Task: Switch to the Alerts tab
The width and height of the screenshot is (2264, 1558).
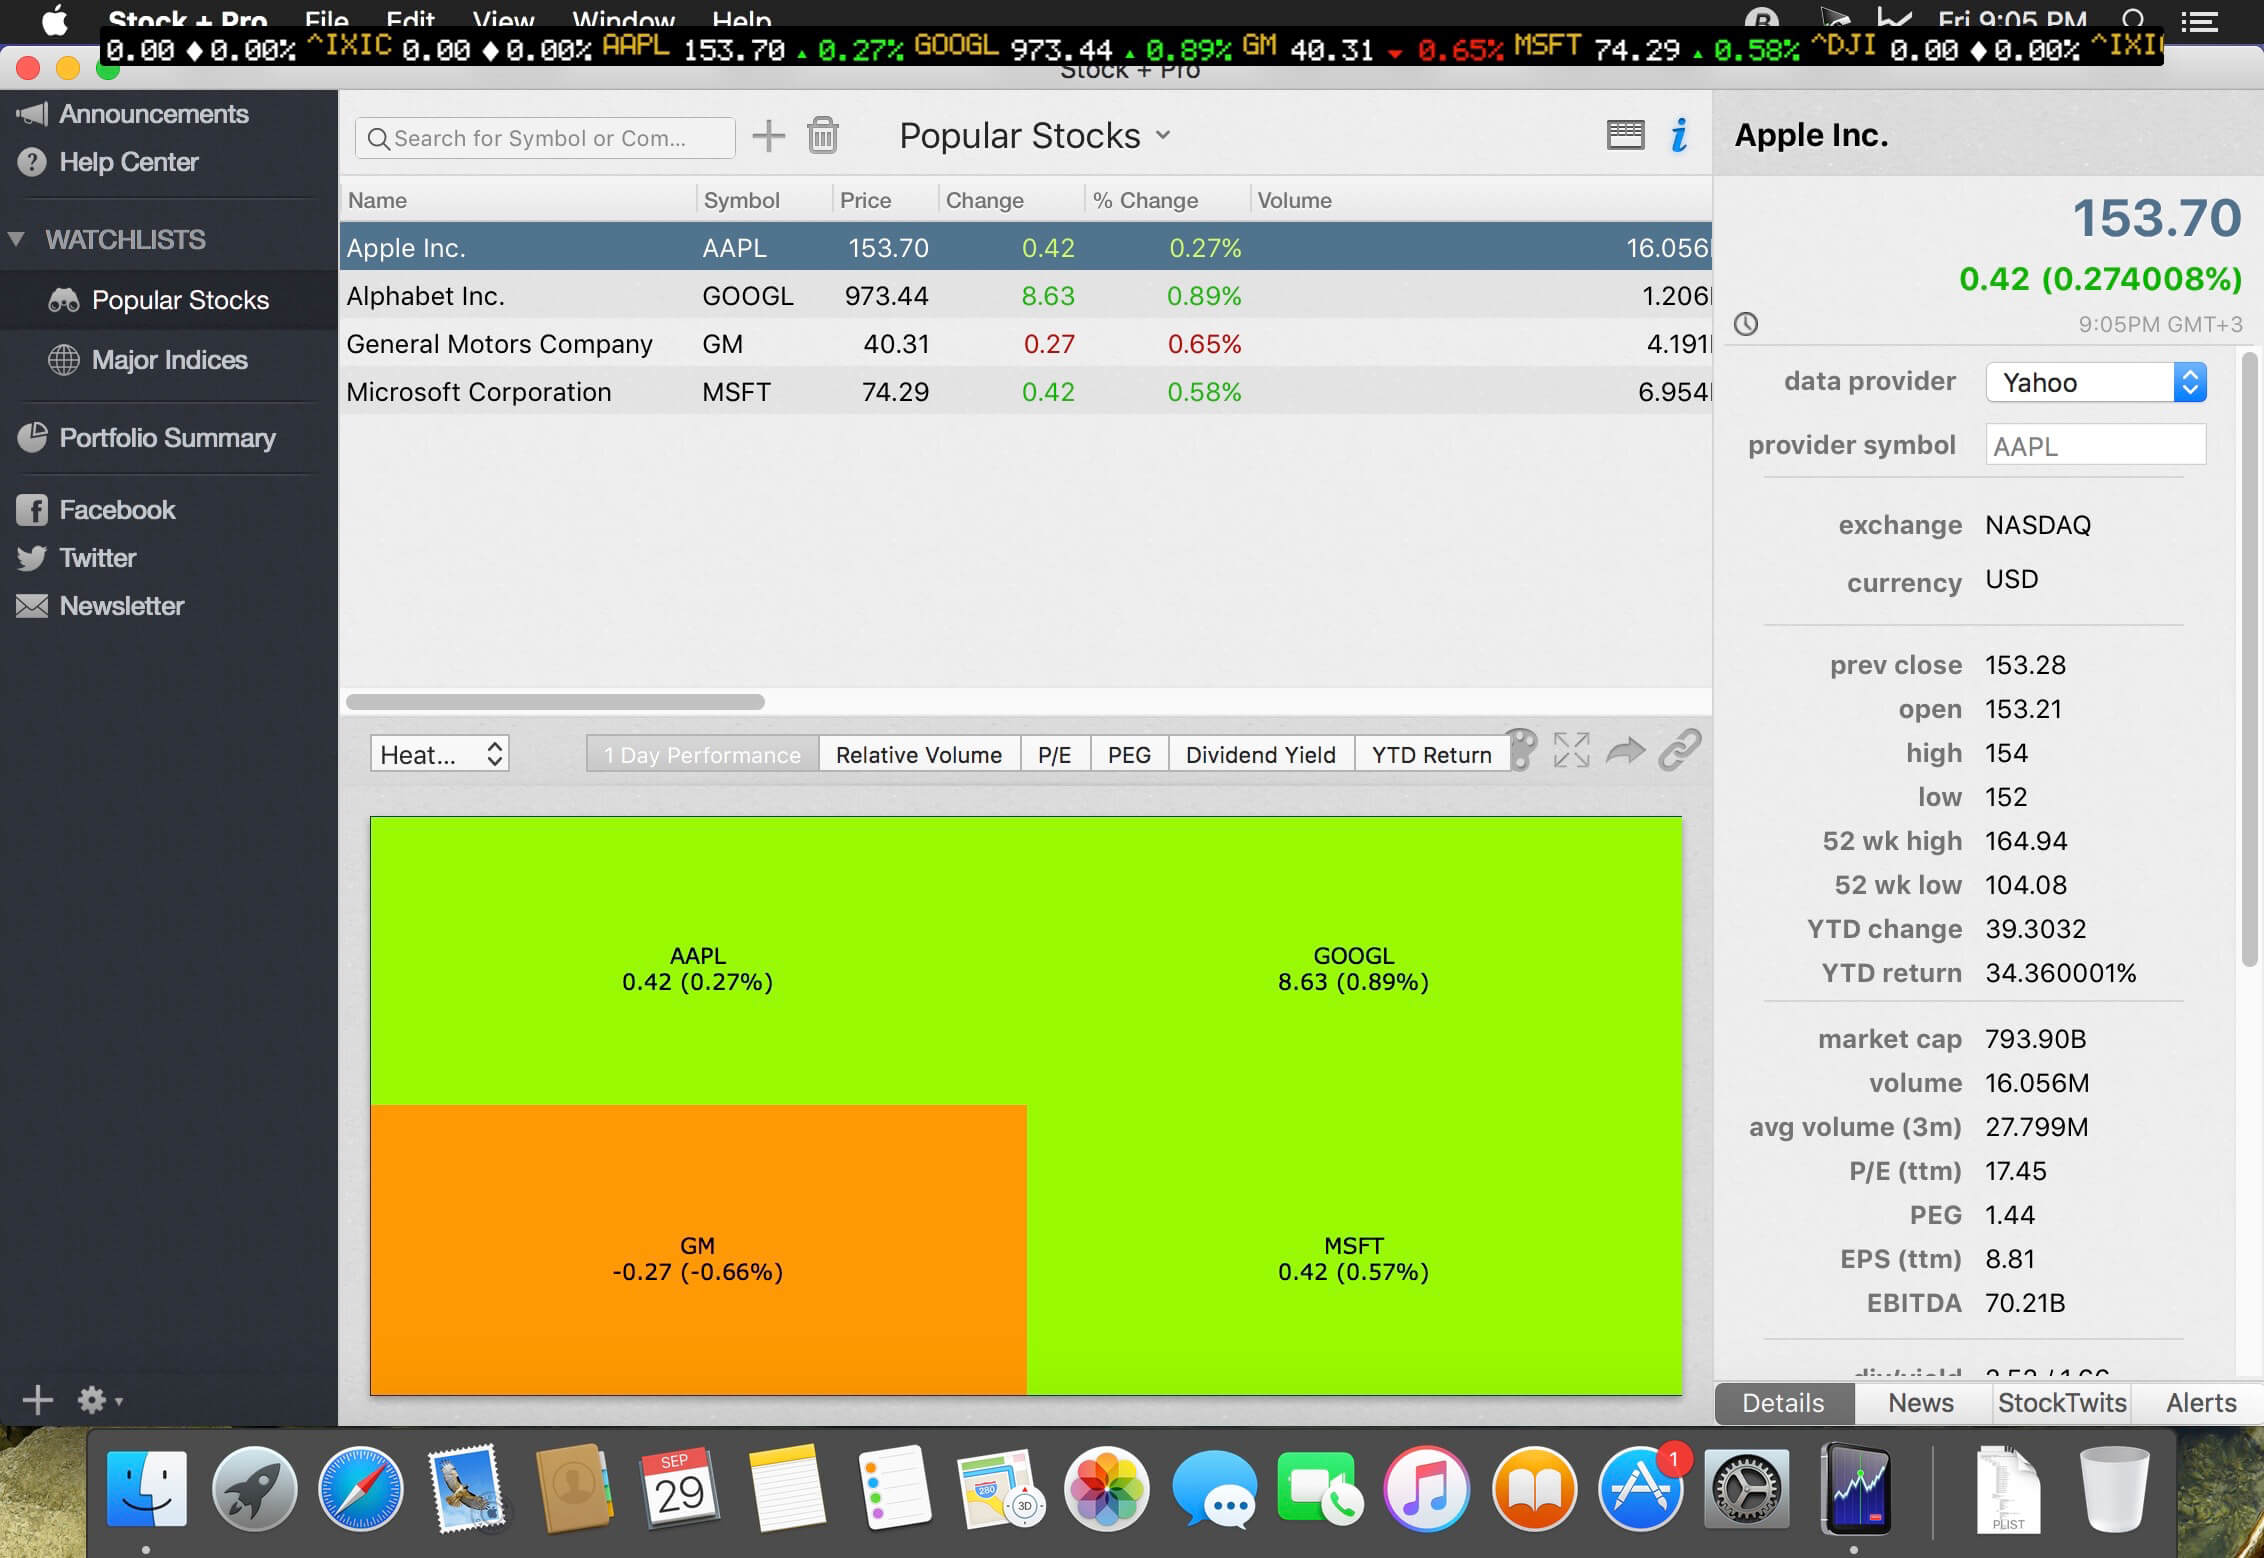Action: tap(2200, 1403)
